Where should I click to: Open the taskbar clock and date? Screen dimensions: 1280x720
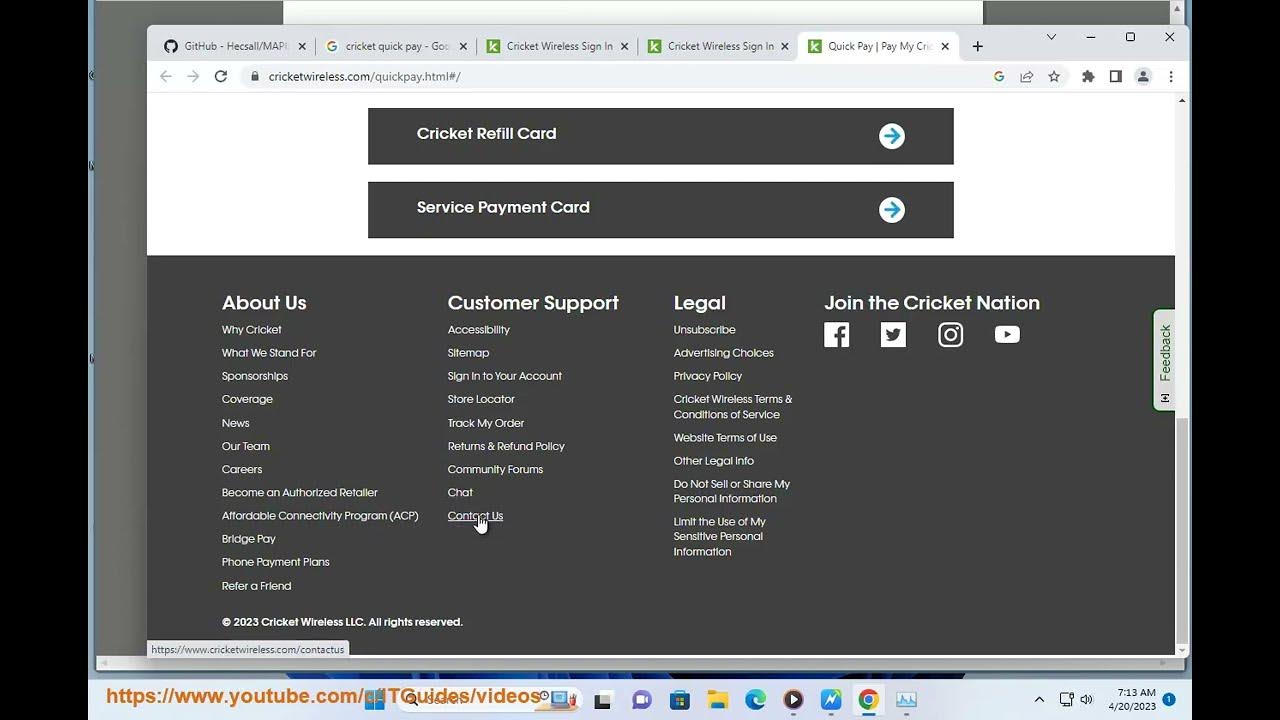[x=1132, y=699]
